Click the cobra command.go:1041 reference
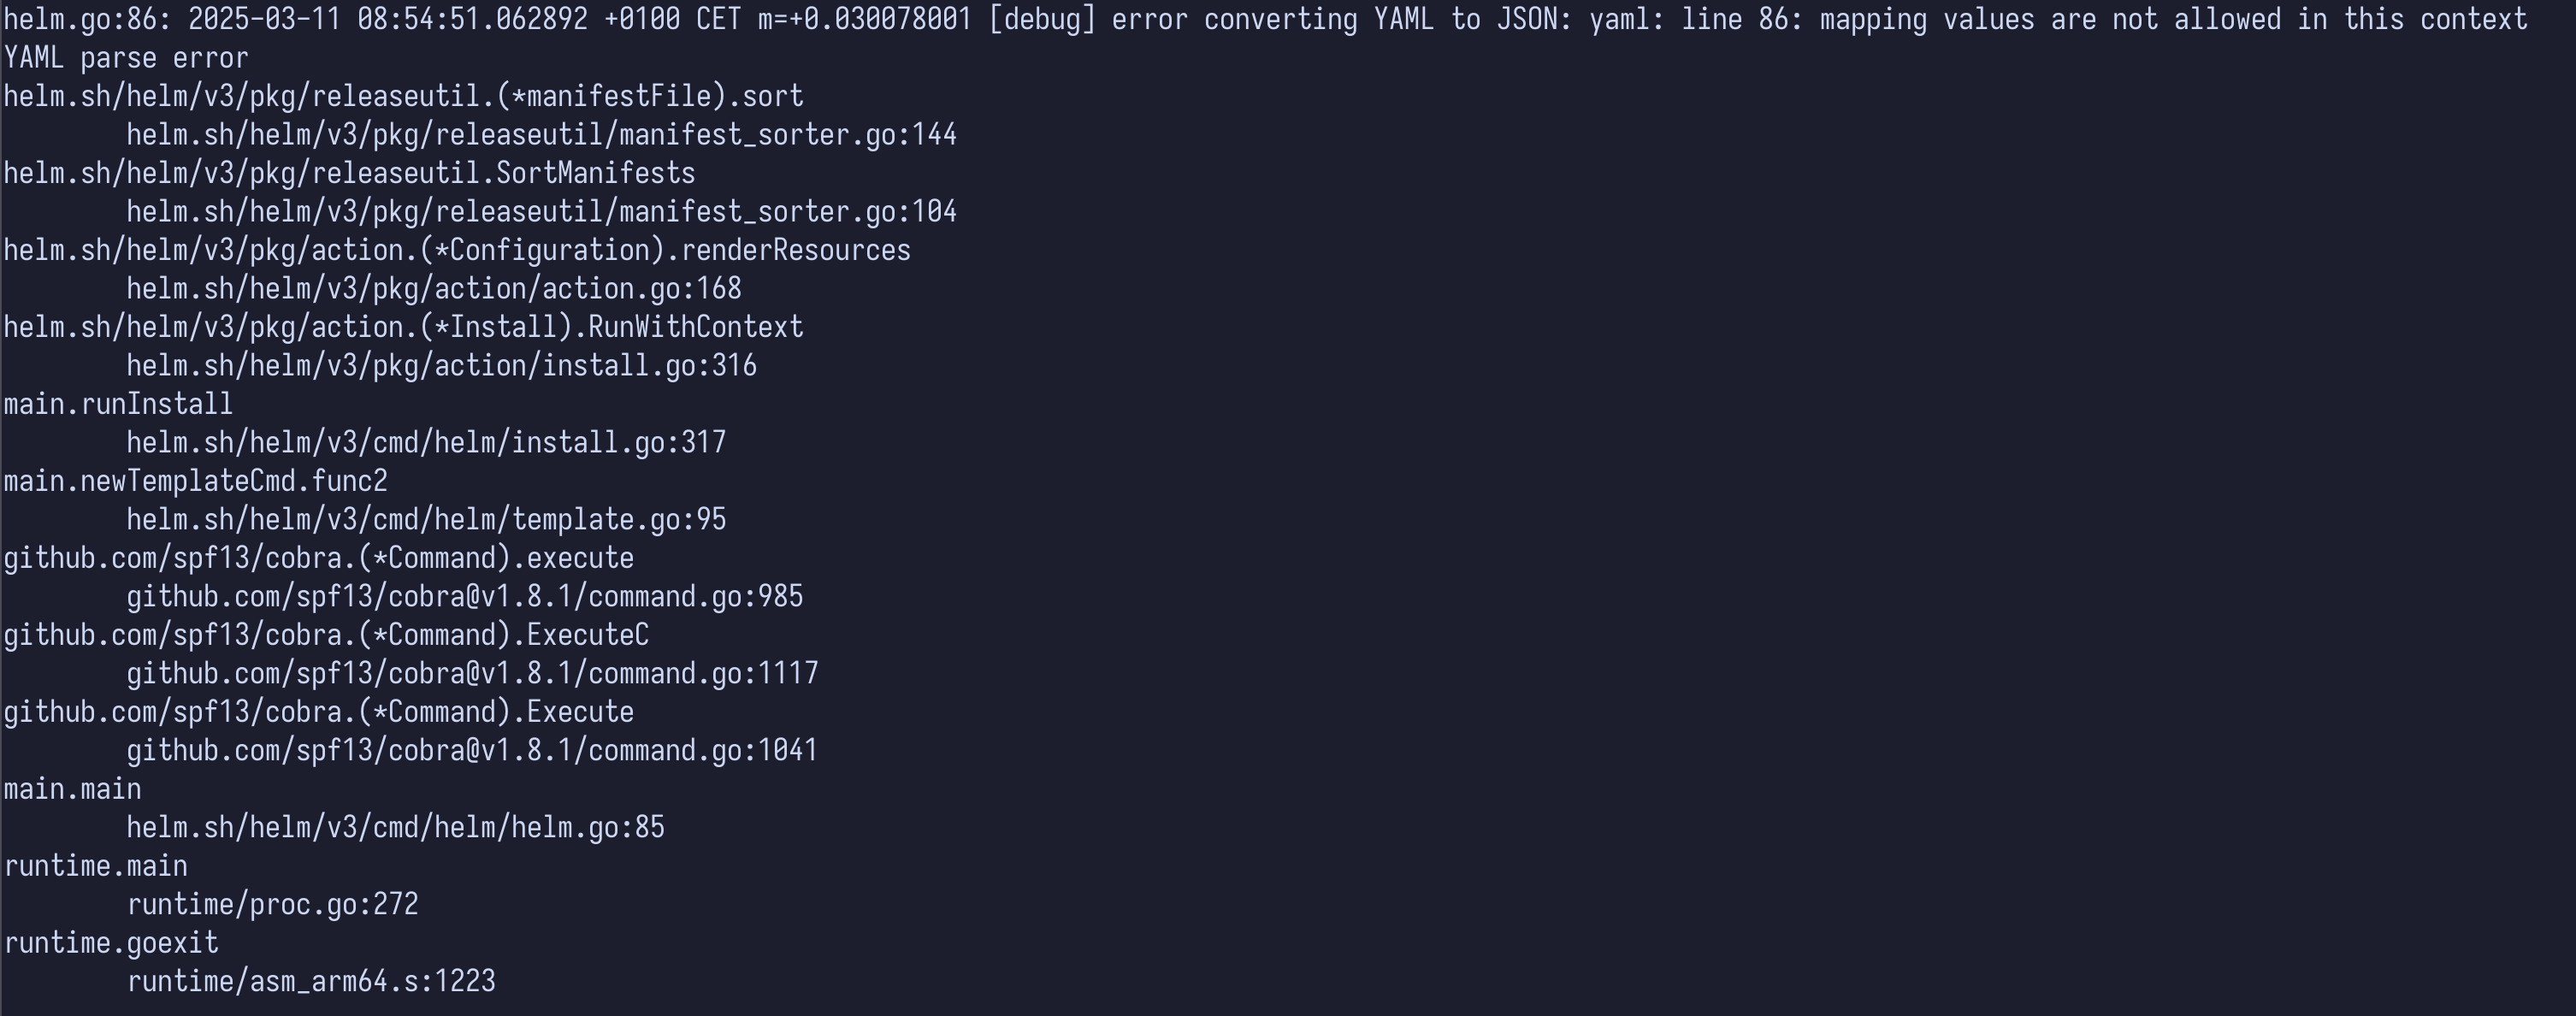Viewport: 2576px width, 1016px height. tap(472, 751)
